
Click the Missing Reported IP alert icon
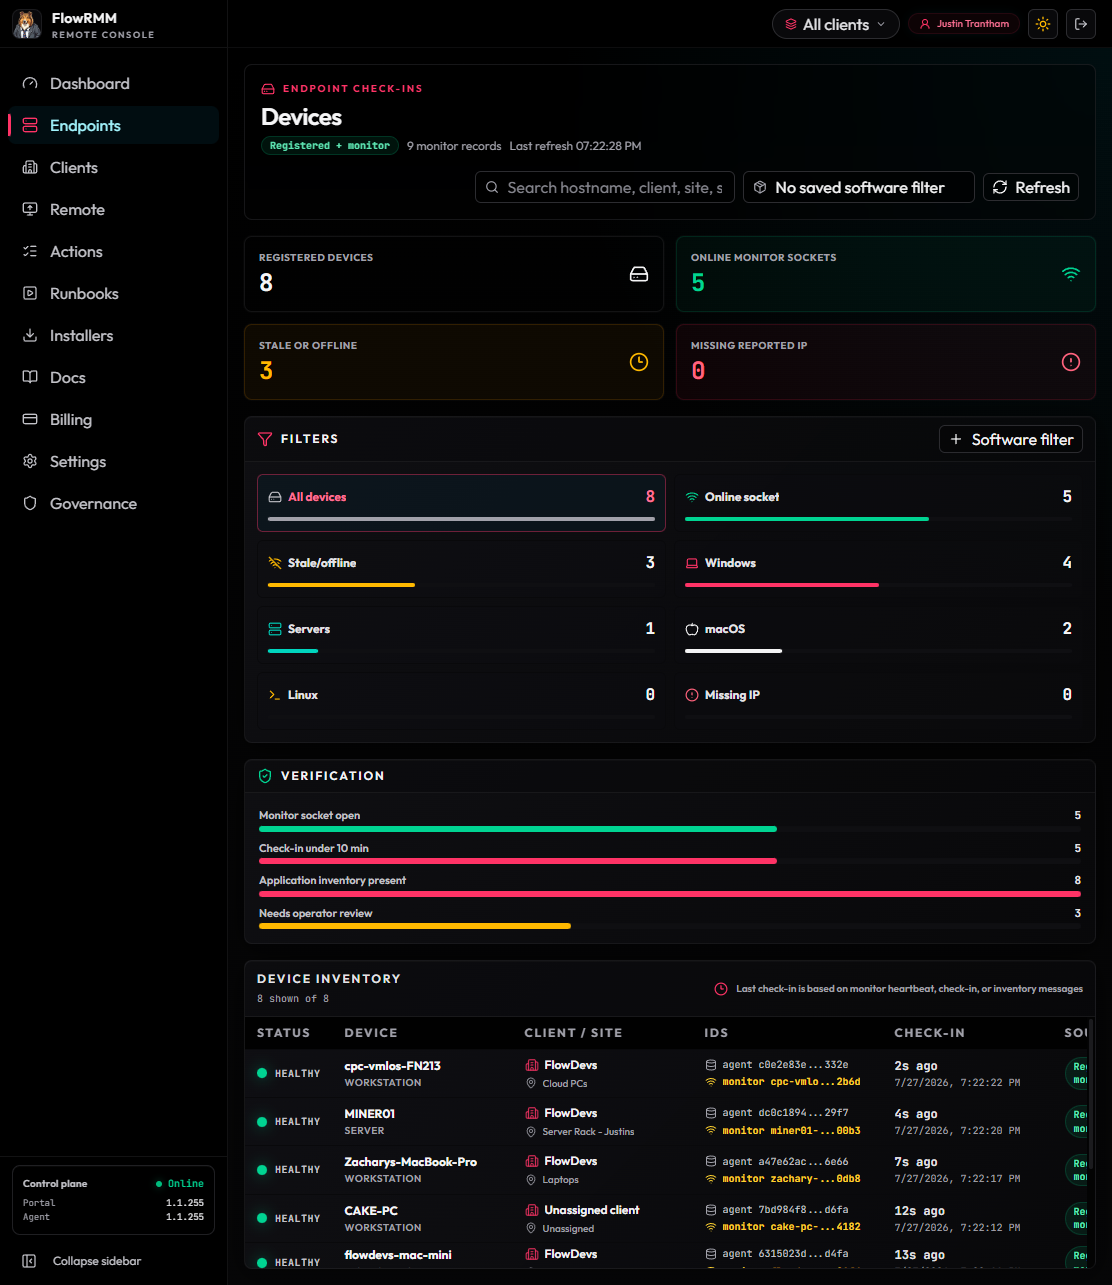point(1071,362)
